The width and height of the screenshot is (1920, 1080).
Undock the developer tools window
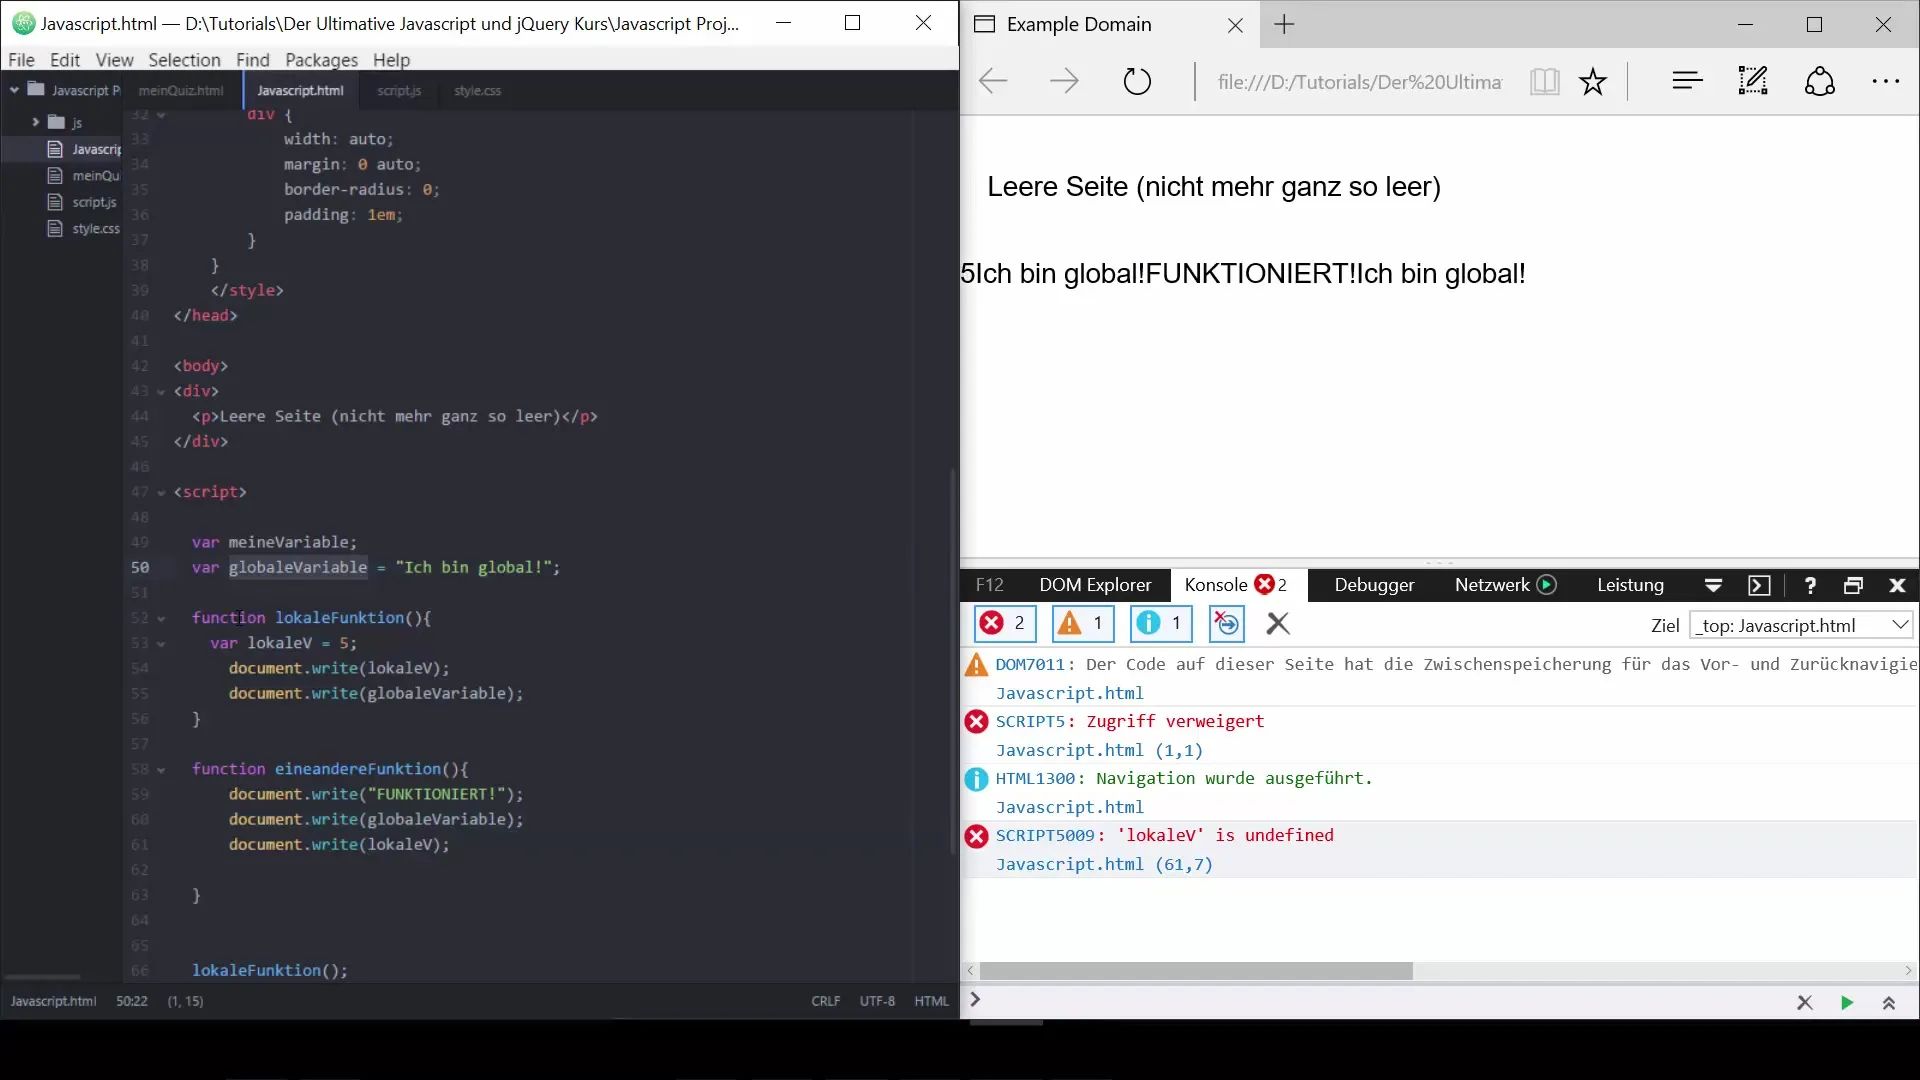point(1853,585)
